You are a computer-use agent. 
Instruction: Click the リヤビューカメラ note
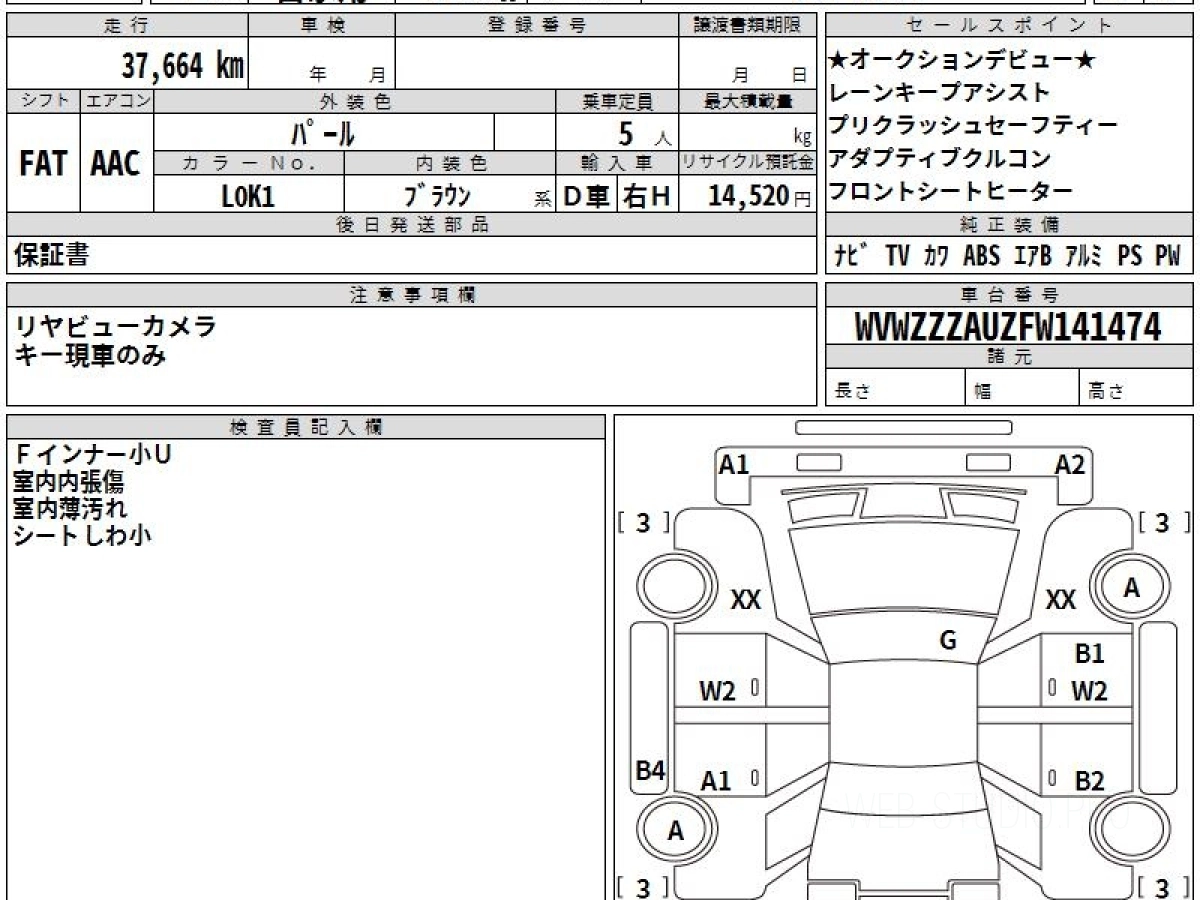click(x=115, y=326)
